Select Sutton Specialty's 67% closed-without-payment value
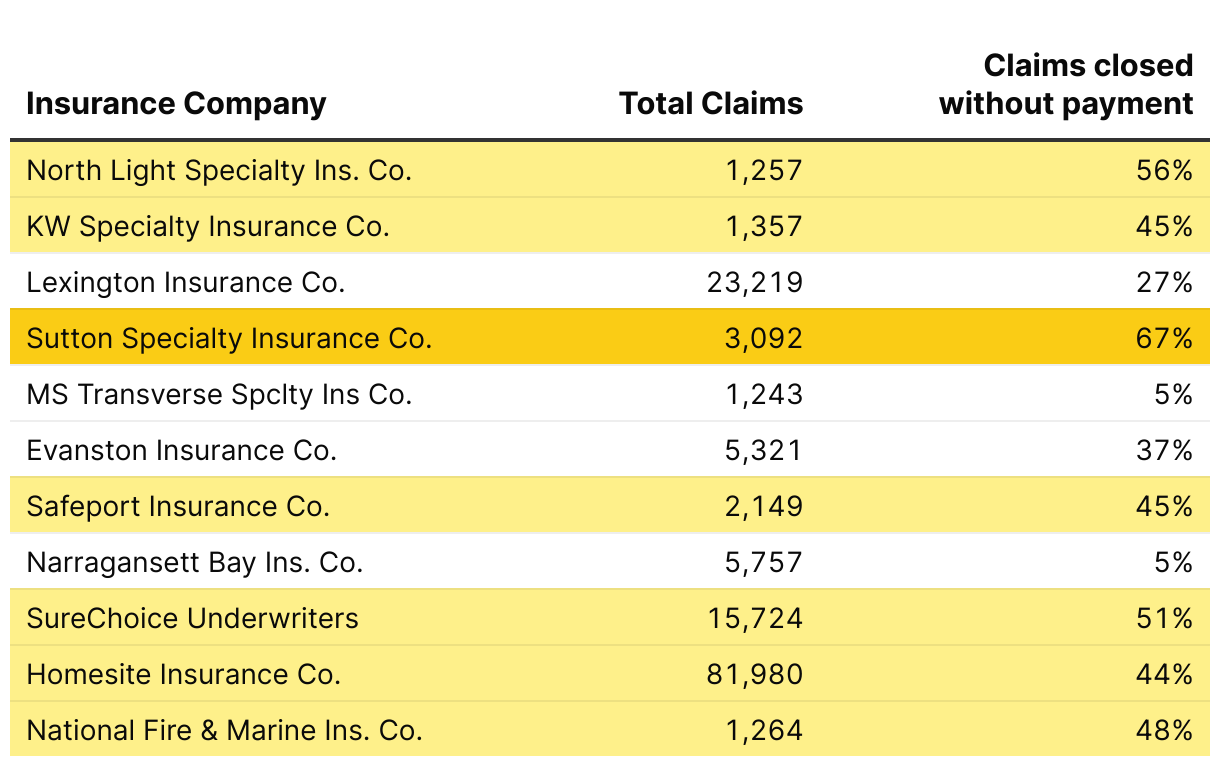This screenshot has height=766, width=1220. click(x=1165, y=339)
